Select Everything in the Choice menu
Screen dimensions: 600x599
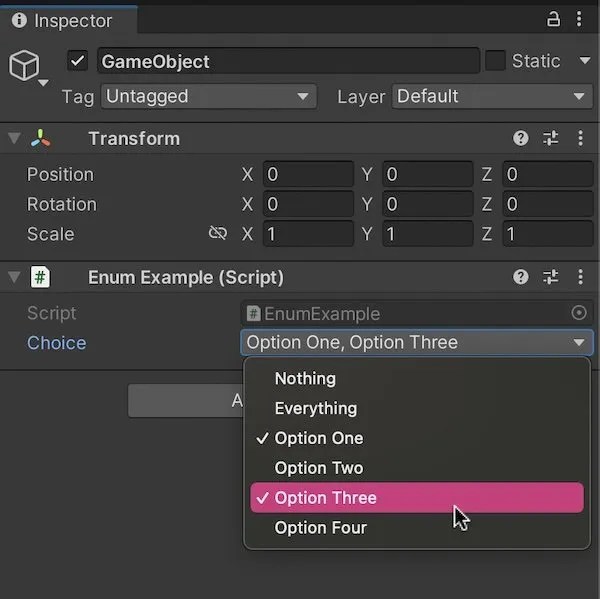pos(316,408)
